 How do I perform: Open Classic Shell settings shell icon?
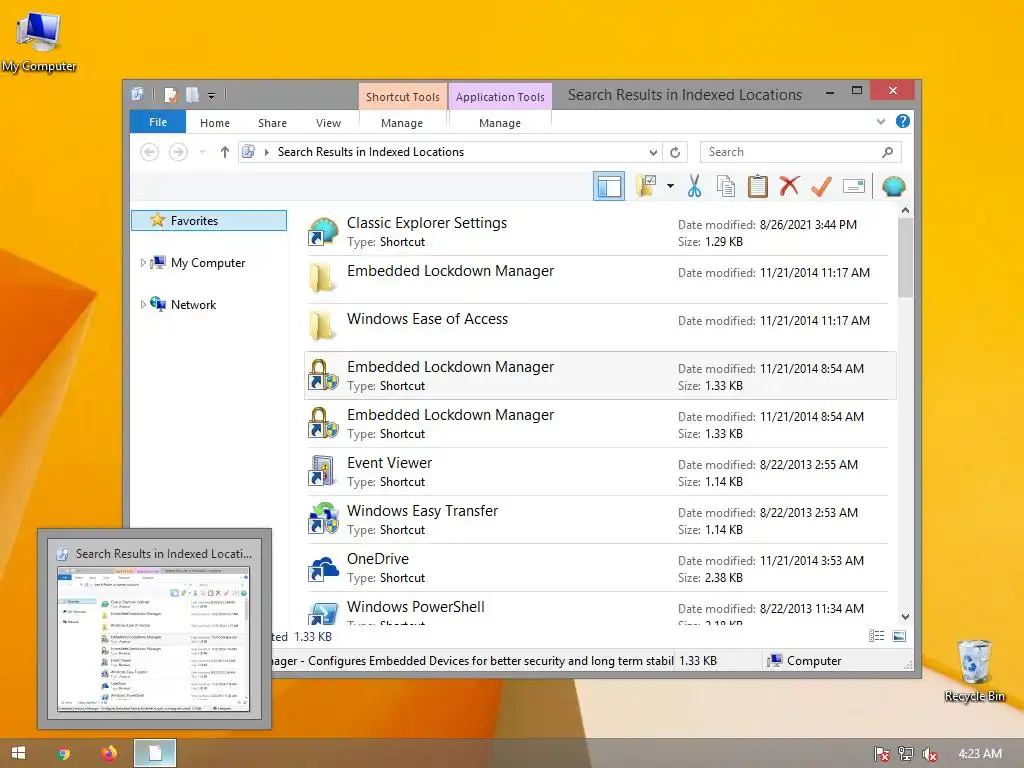[893, 187]
